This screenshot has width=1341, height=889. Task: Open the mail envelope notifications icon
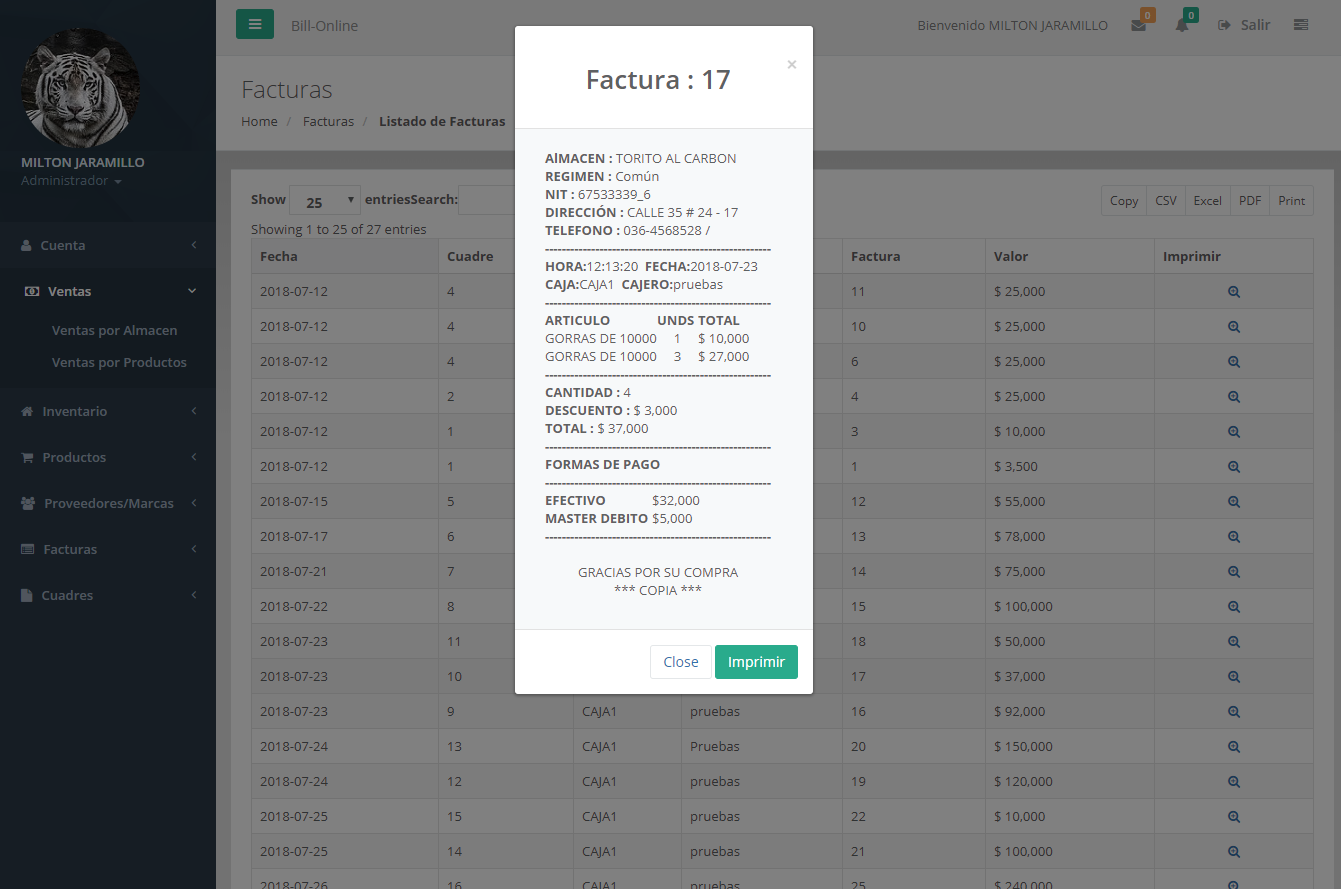[x=1139, y=25]
